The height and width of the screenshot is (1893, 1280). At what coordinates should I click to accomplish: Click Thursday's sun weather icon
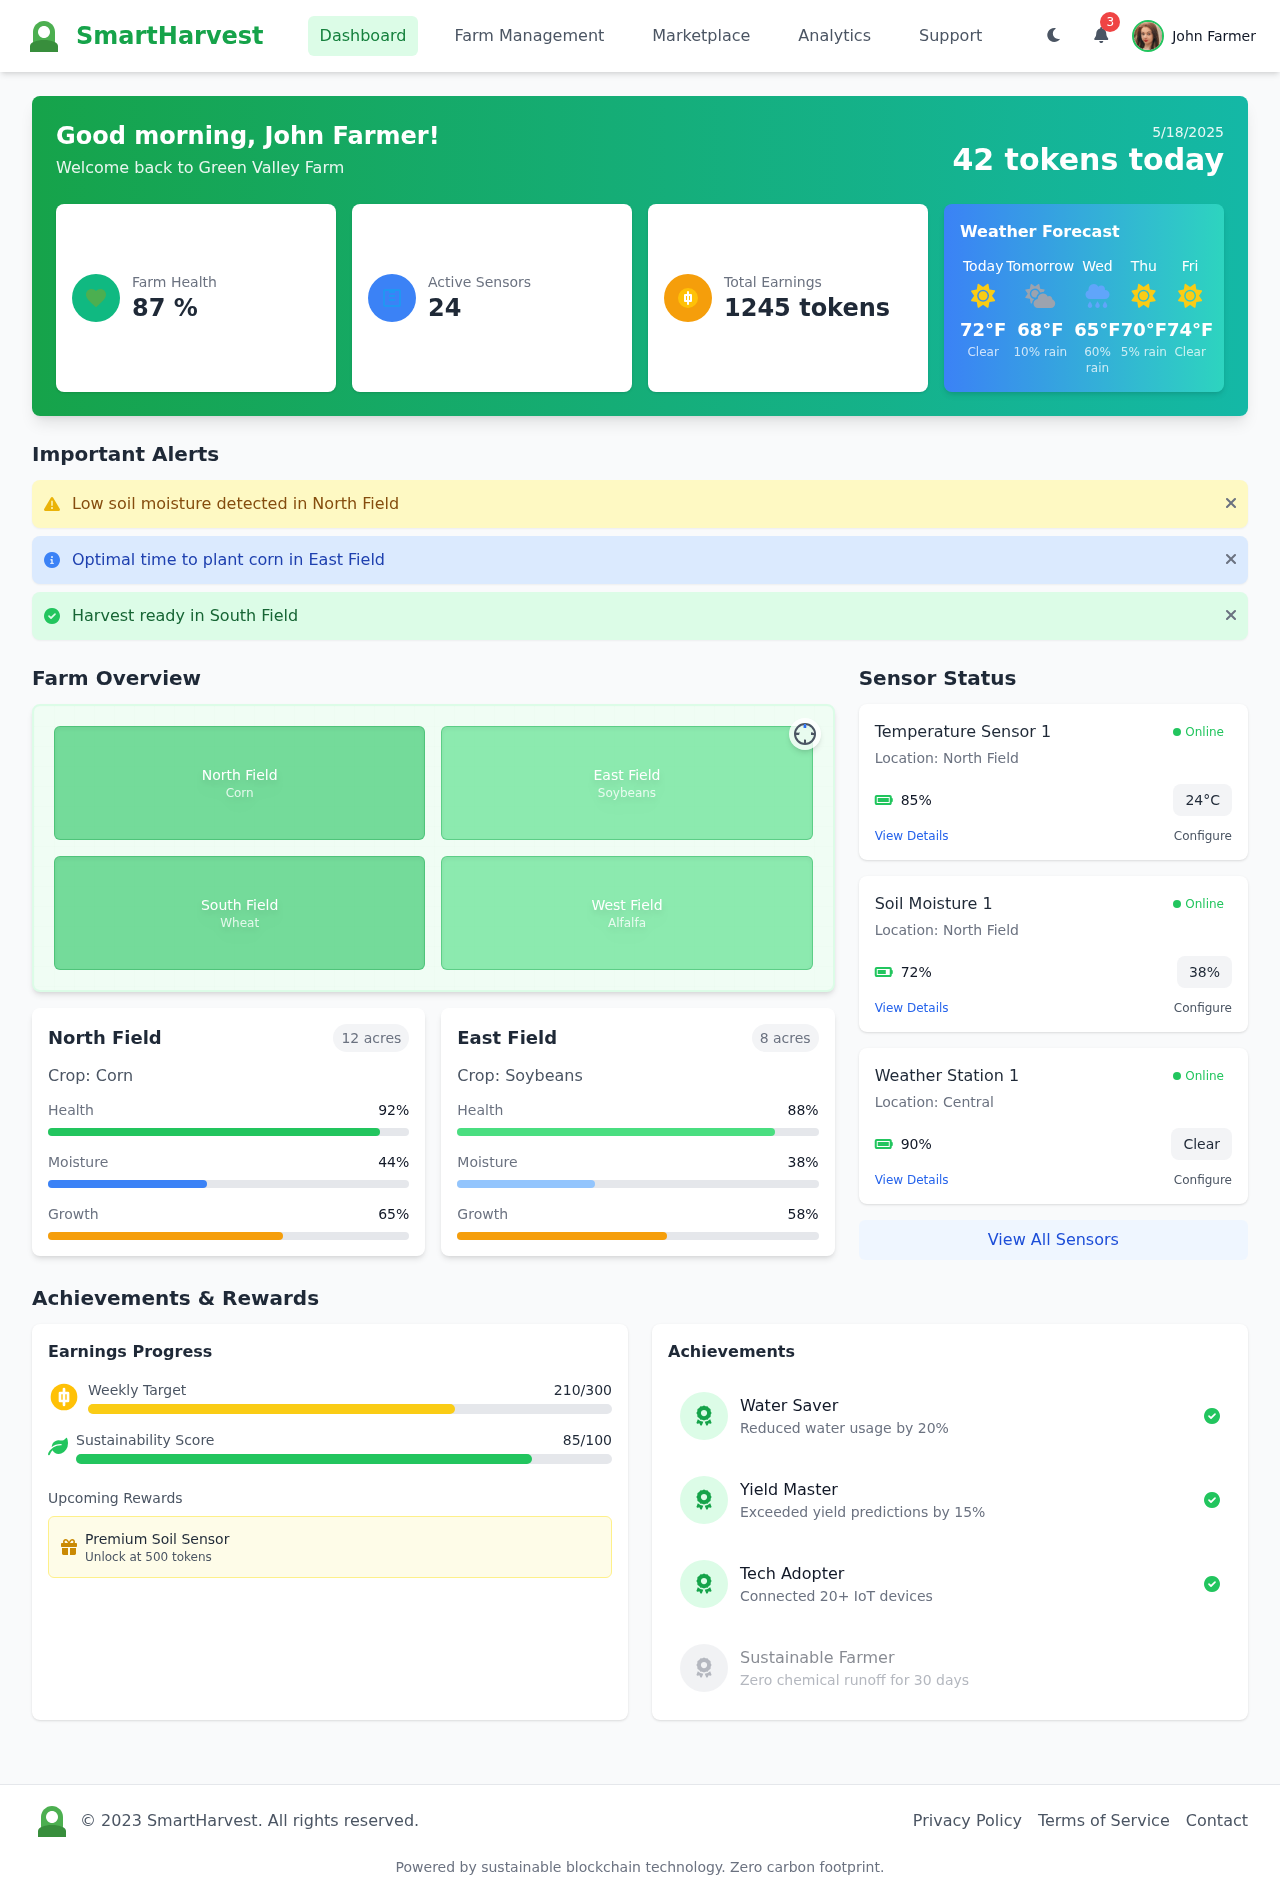[1143, 296]
